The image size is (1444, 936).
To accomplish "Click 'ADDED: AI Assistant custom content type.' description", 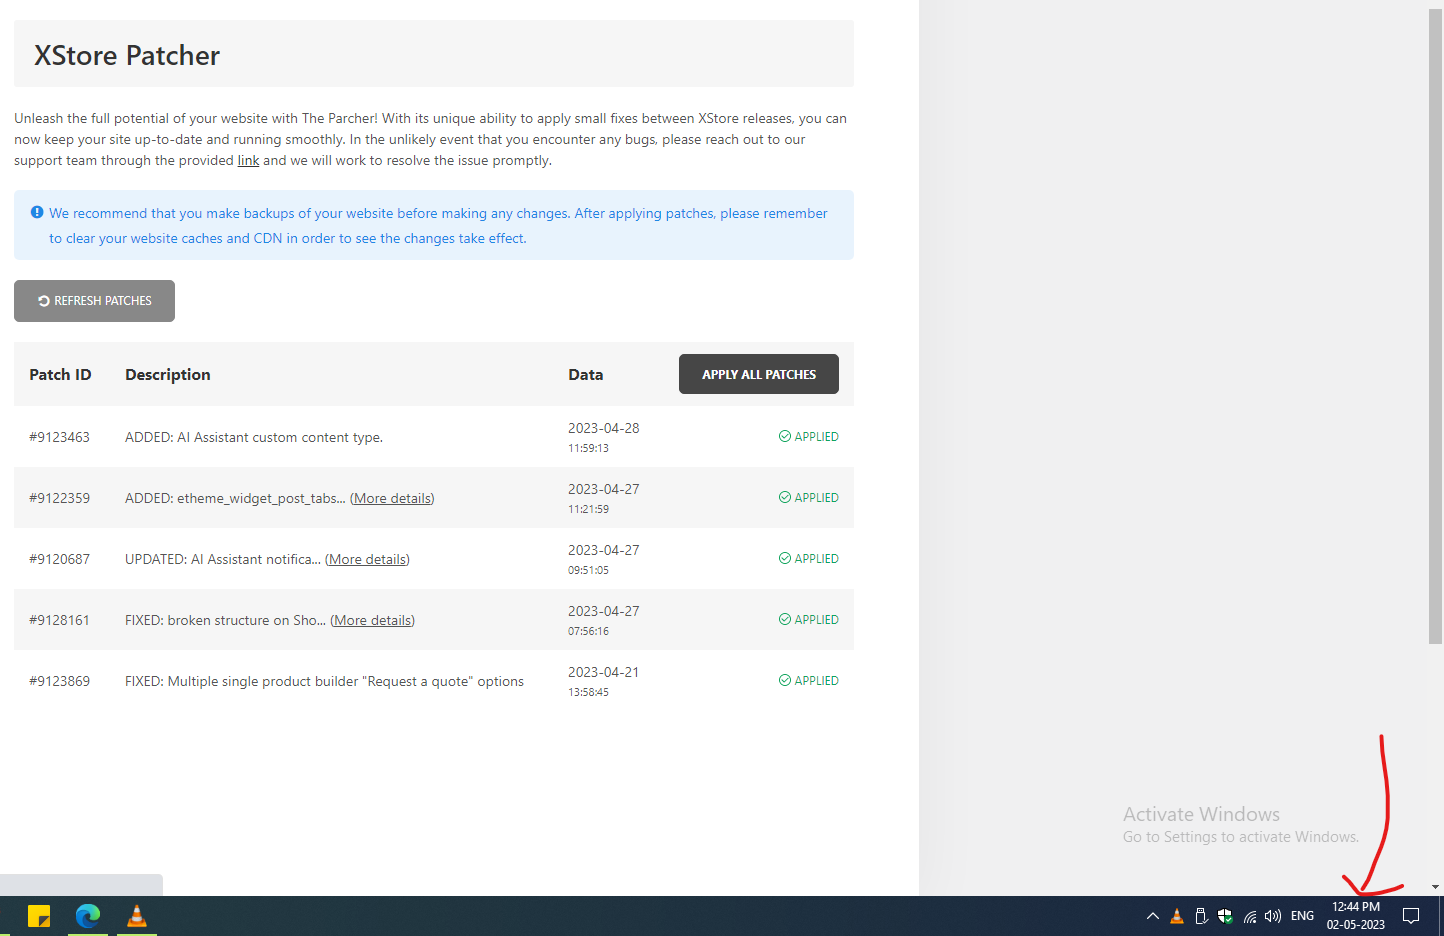I will pos(254,437).
